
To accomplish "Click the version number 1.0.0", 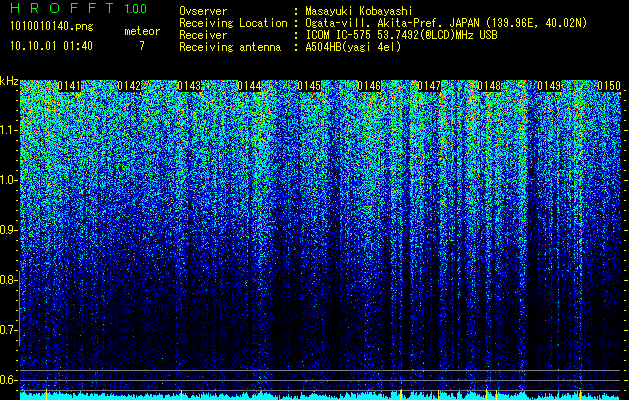I will tap(136, 9).
